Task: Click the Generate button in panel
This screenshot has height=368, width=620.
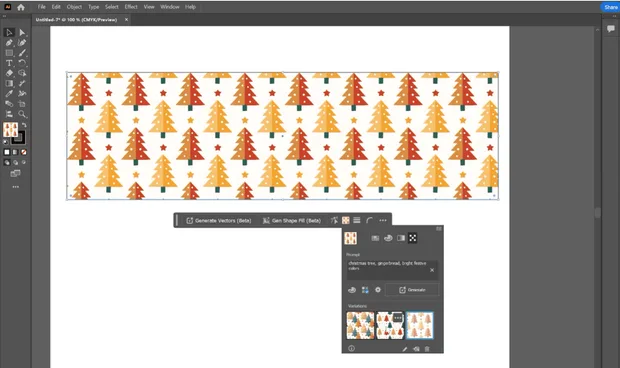Action: [412, 290]
